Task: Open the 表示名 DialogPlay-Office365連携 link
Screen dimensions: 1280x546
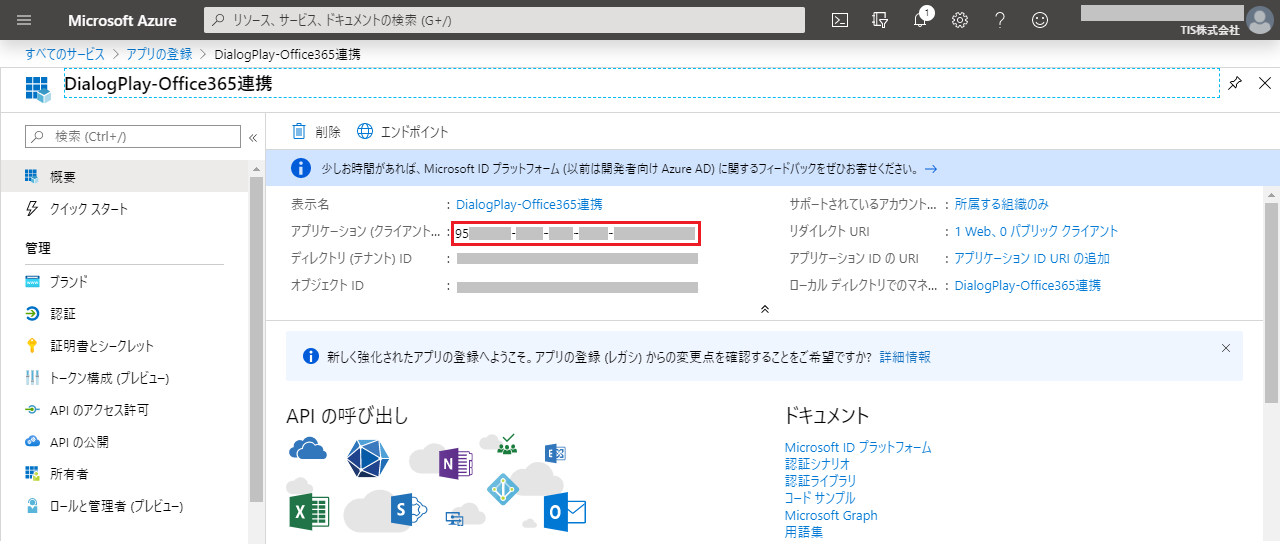Action: click(529, 204)
